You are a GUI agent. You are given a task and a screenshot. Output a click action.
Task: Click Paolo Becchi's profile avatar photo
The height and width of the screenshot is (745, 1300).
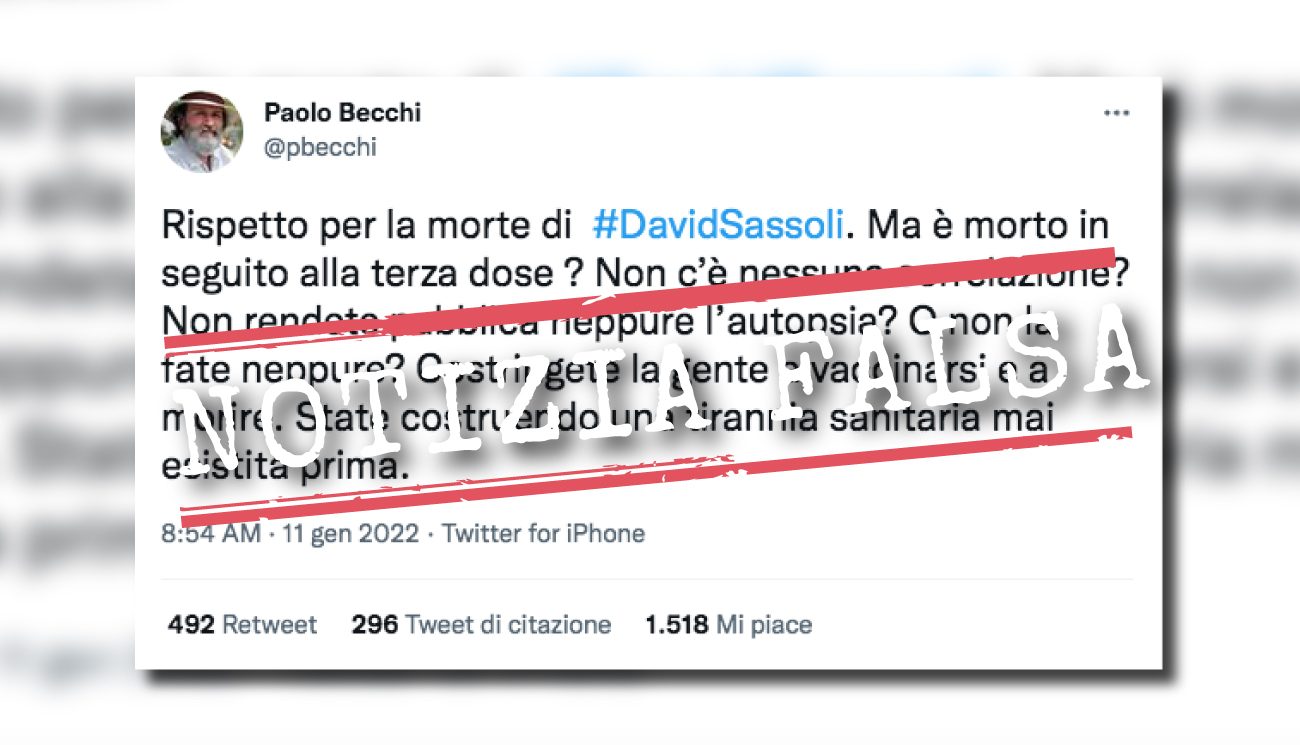[x=202, y=132]
